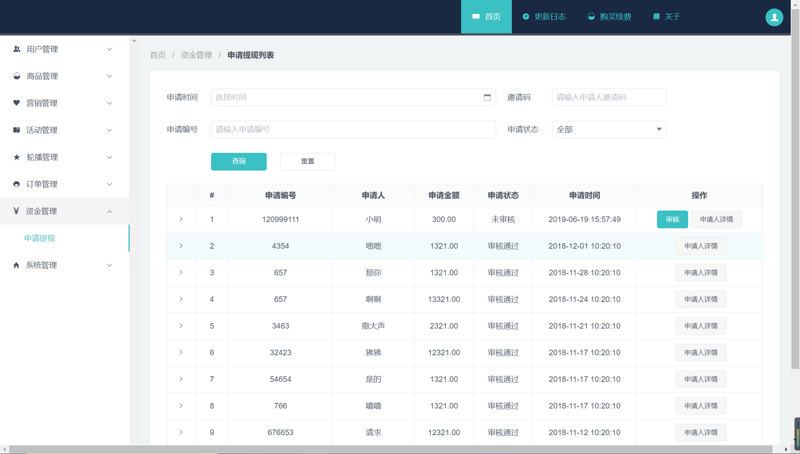Image resolution: width=800 pixels, height=454 pixels.
Task: Open the 关于 top menu
Action: pos(667,17)
